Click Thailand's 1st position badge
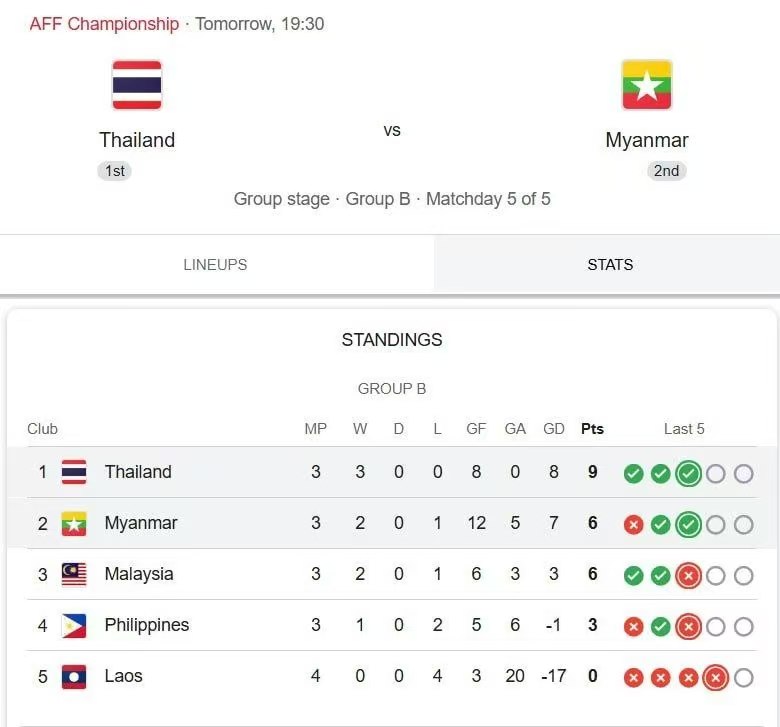 (114, 171)
